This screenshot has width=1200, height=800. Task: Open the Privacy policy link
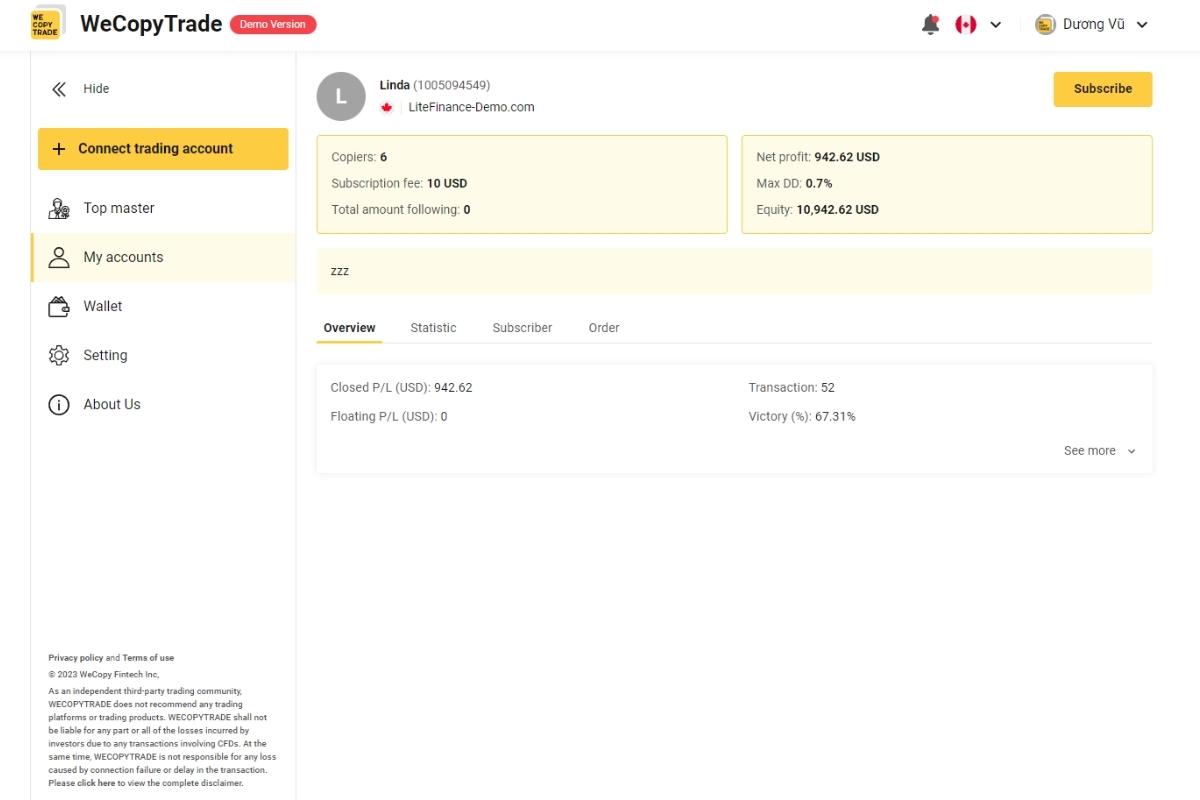coord(75,658)
